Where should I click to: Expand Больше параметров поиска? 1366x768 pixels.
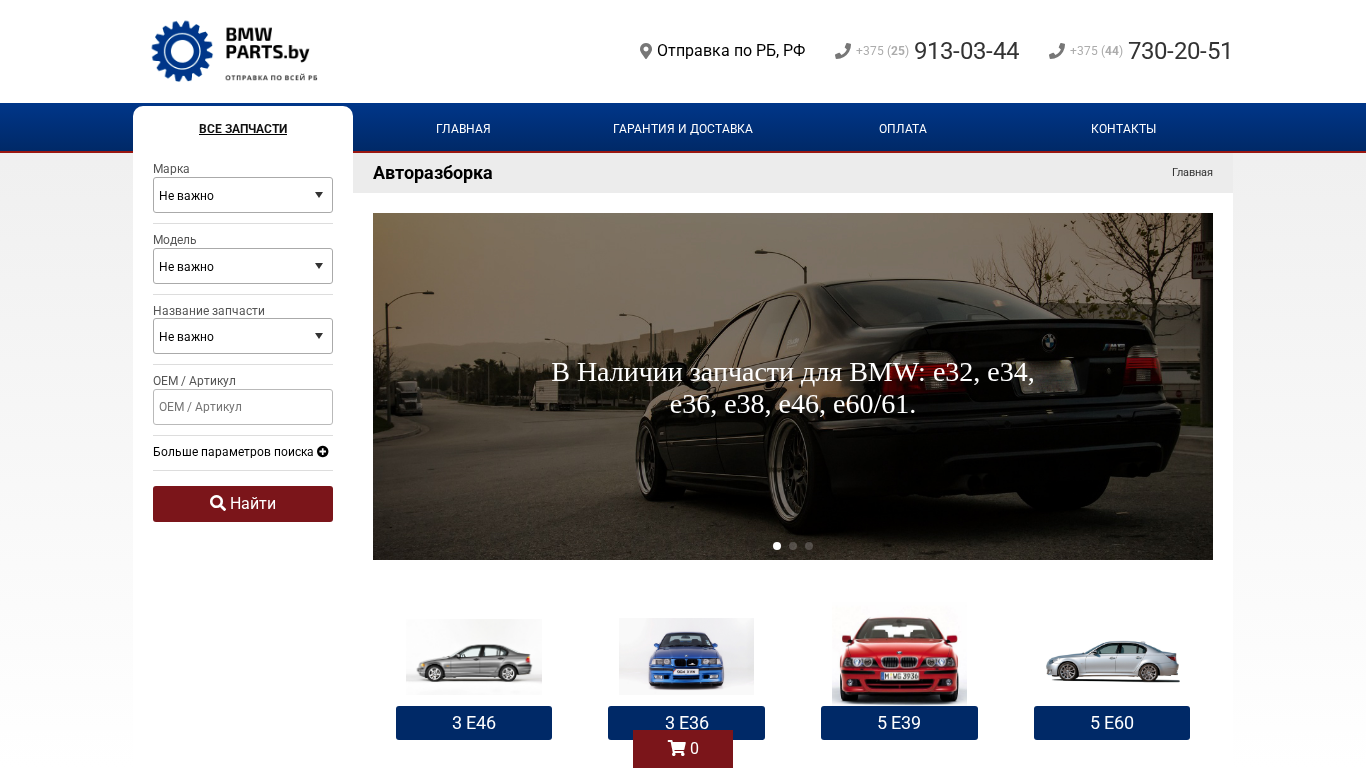tap(241, 452)
